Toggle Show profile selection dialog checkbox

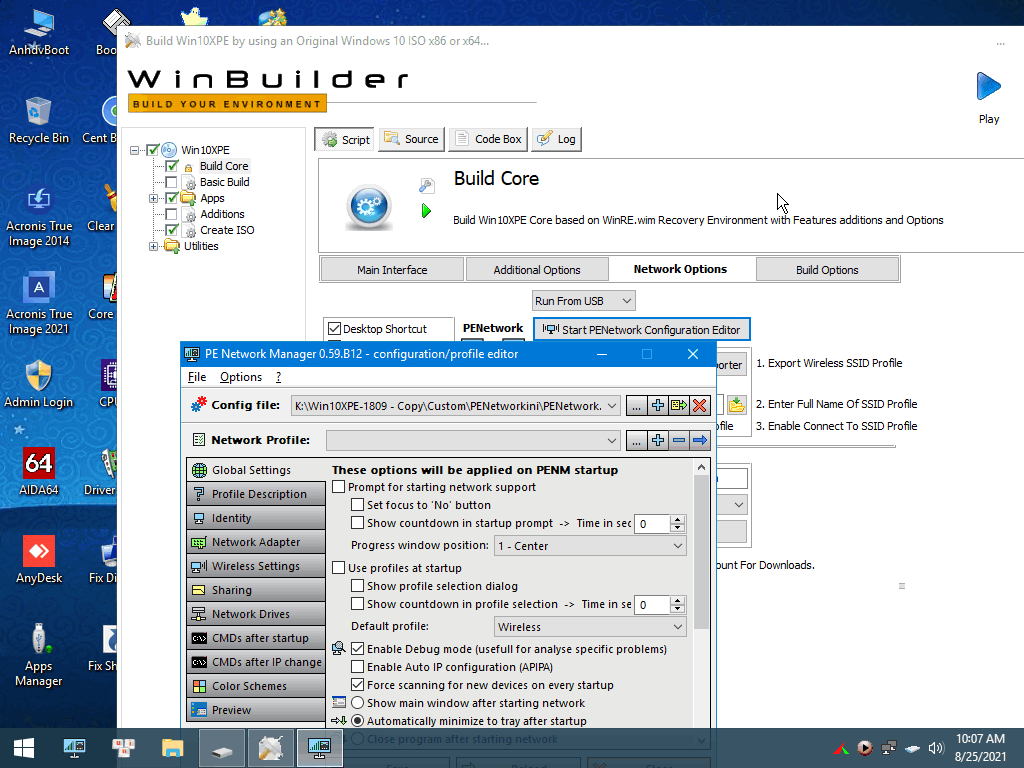pos(357,586)
